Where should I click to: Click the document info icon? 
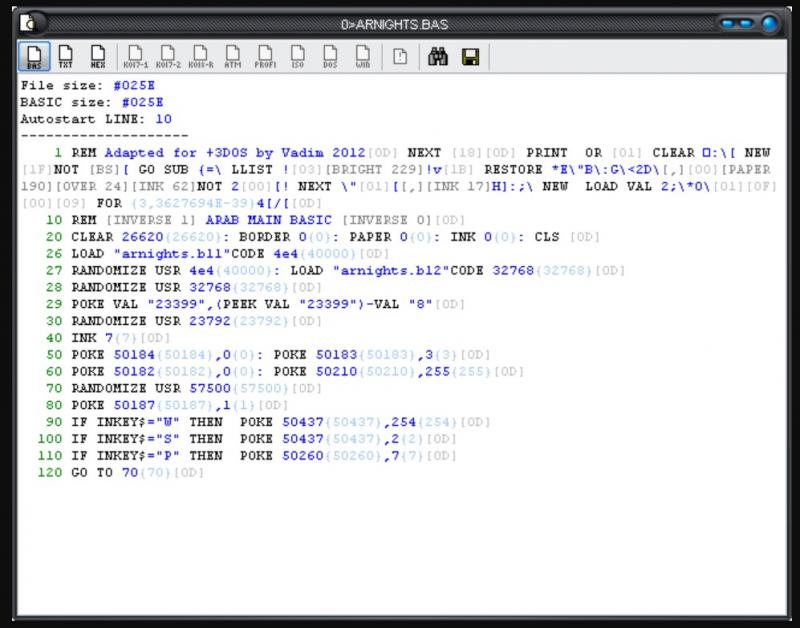click(x=400, y=57)
